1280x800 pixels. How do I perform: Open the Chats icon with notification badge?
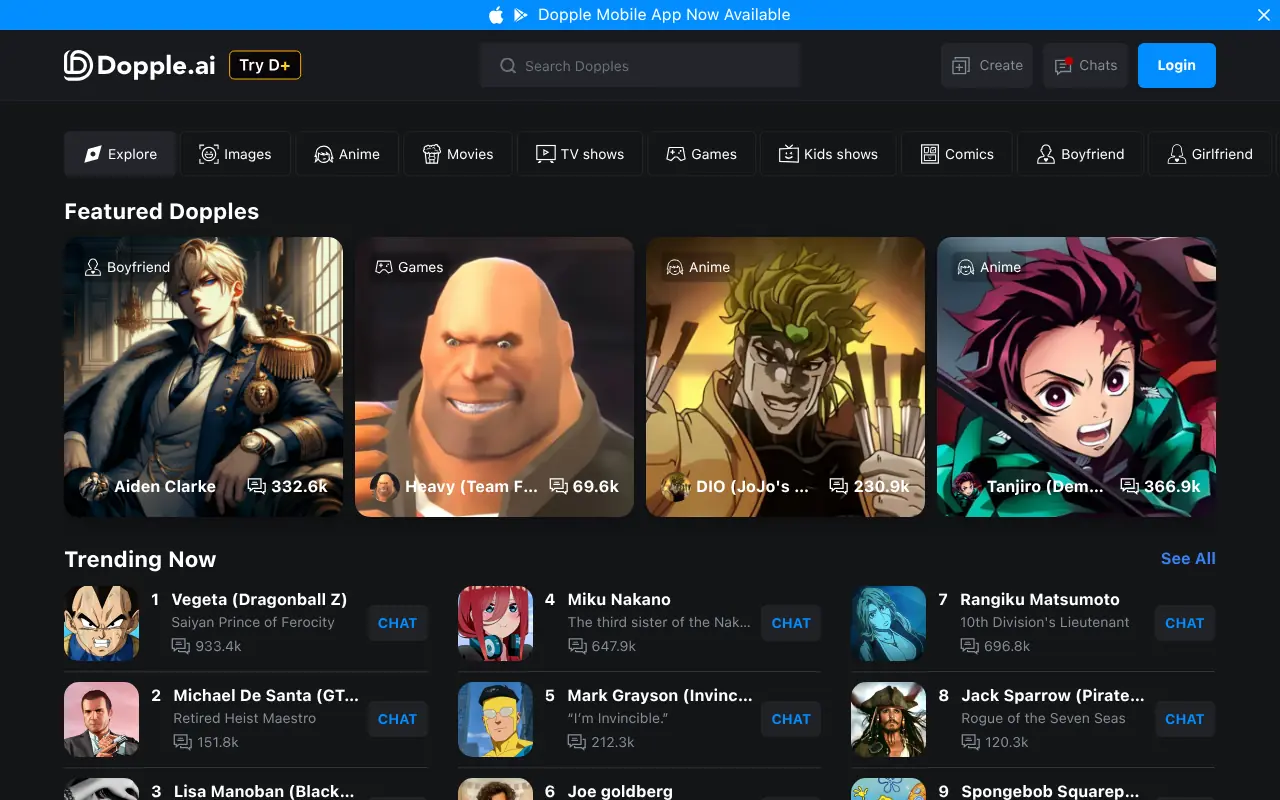[x=1062, y=65]
